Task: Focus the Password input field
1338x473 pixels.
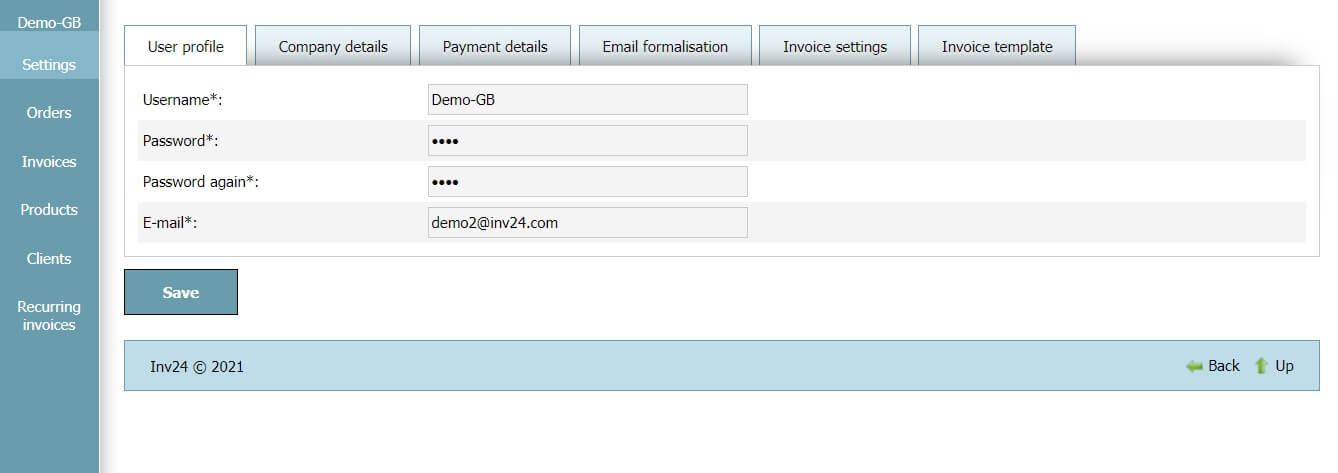Action: pyautogui.click(x=588, y=141)
